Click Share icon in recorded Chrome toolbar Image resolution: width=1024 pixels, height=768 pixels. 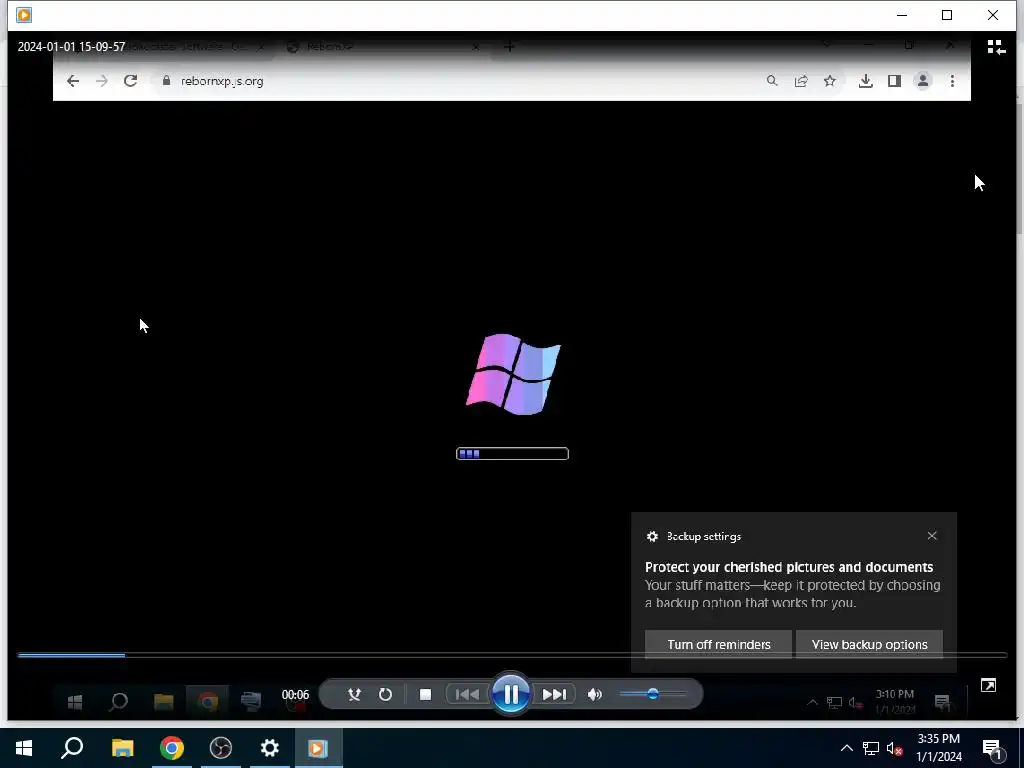[801, 81]
